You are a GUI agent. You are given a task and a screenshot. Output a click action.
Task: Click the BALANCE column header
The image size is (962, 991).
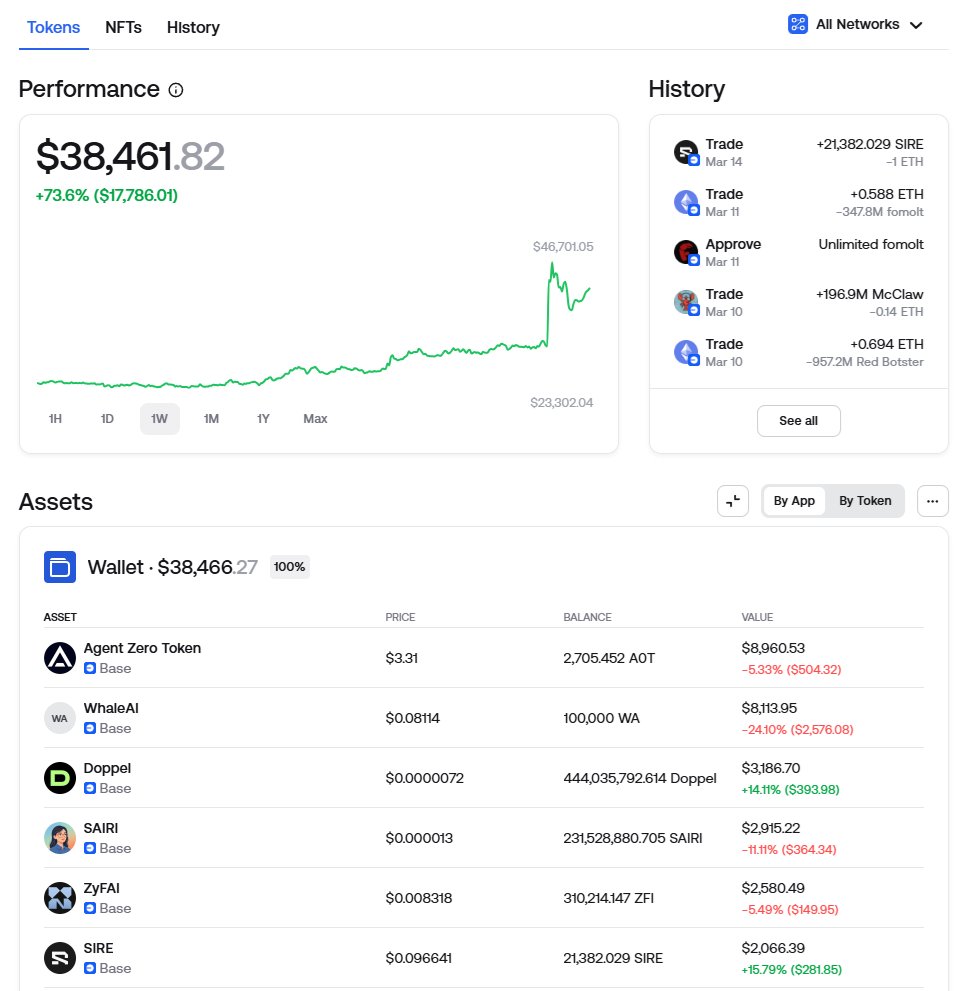(587, 617)
